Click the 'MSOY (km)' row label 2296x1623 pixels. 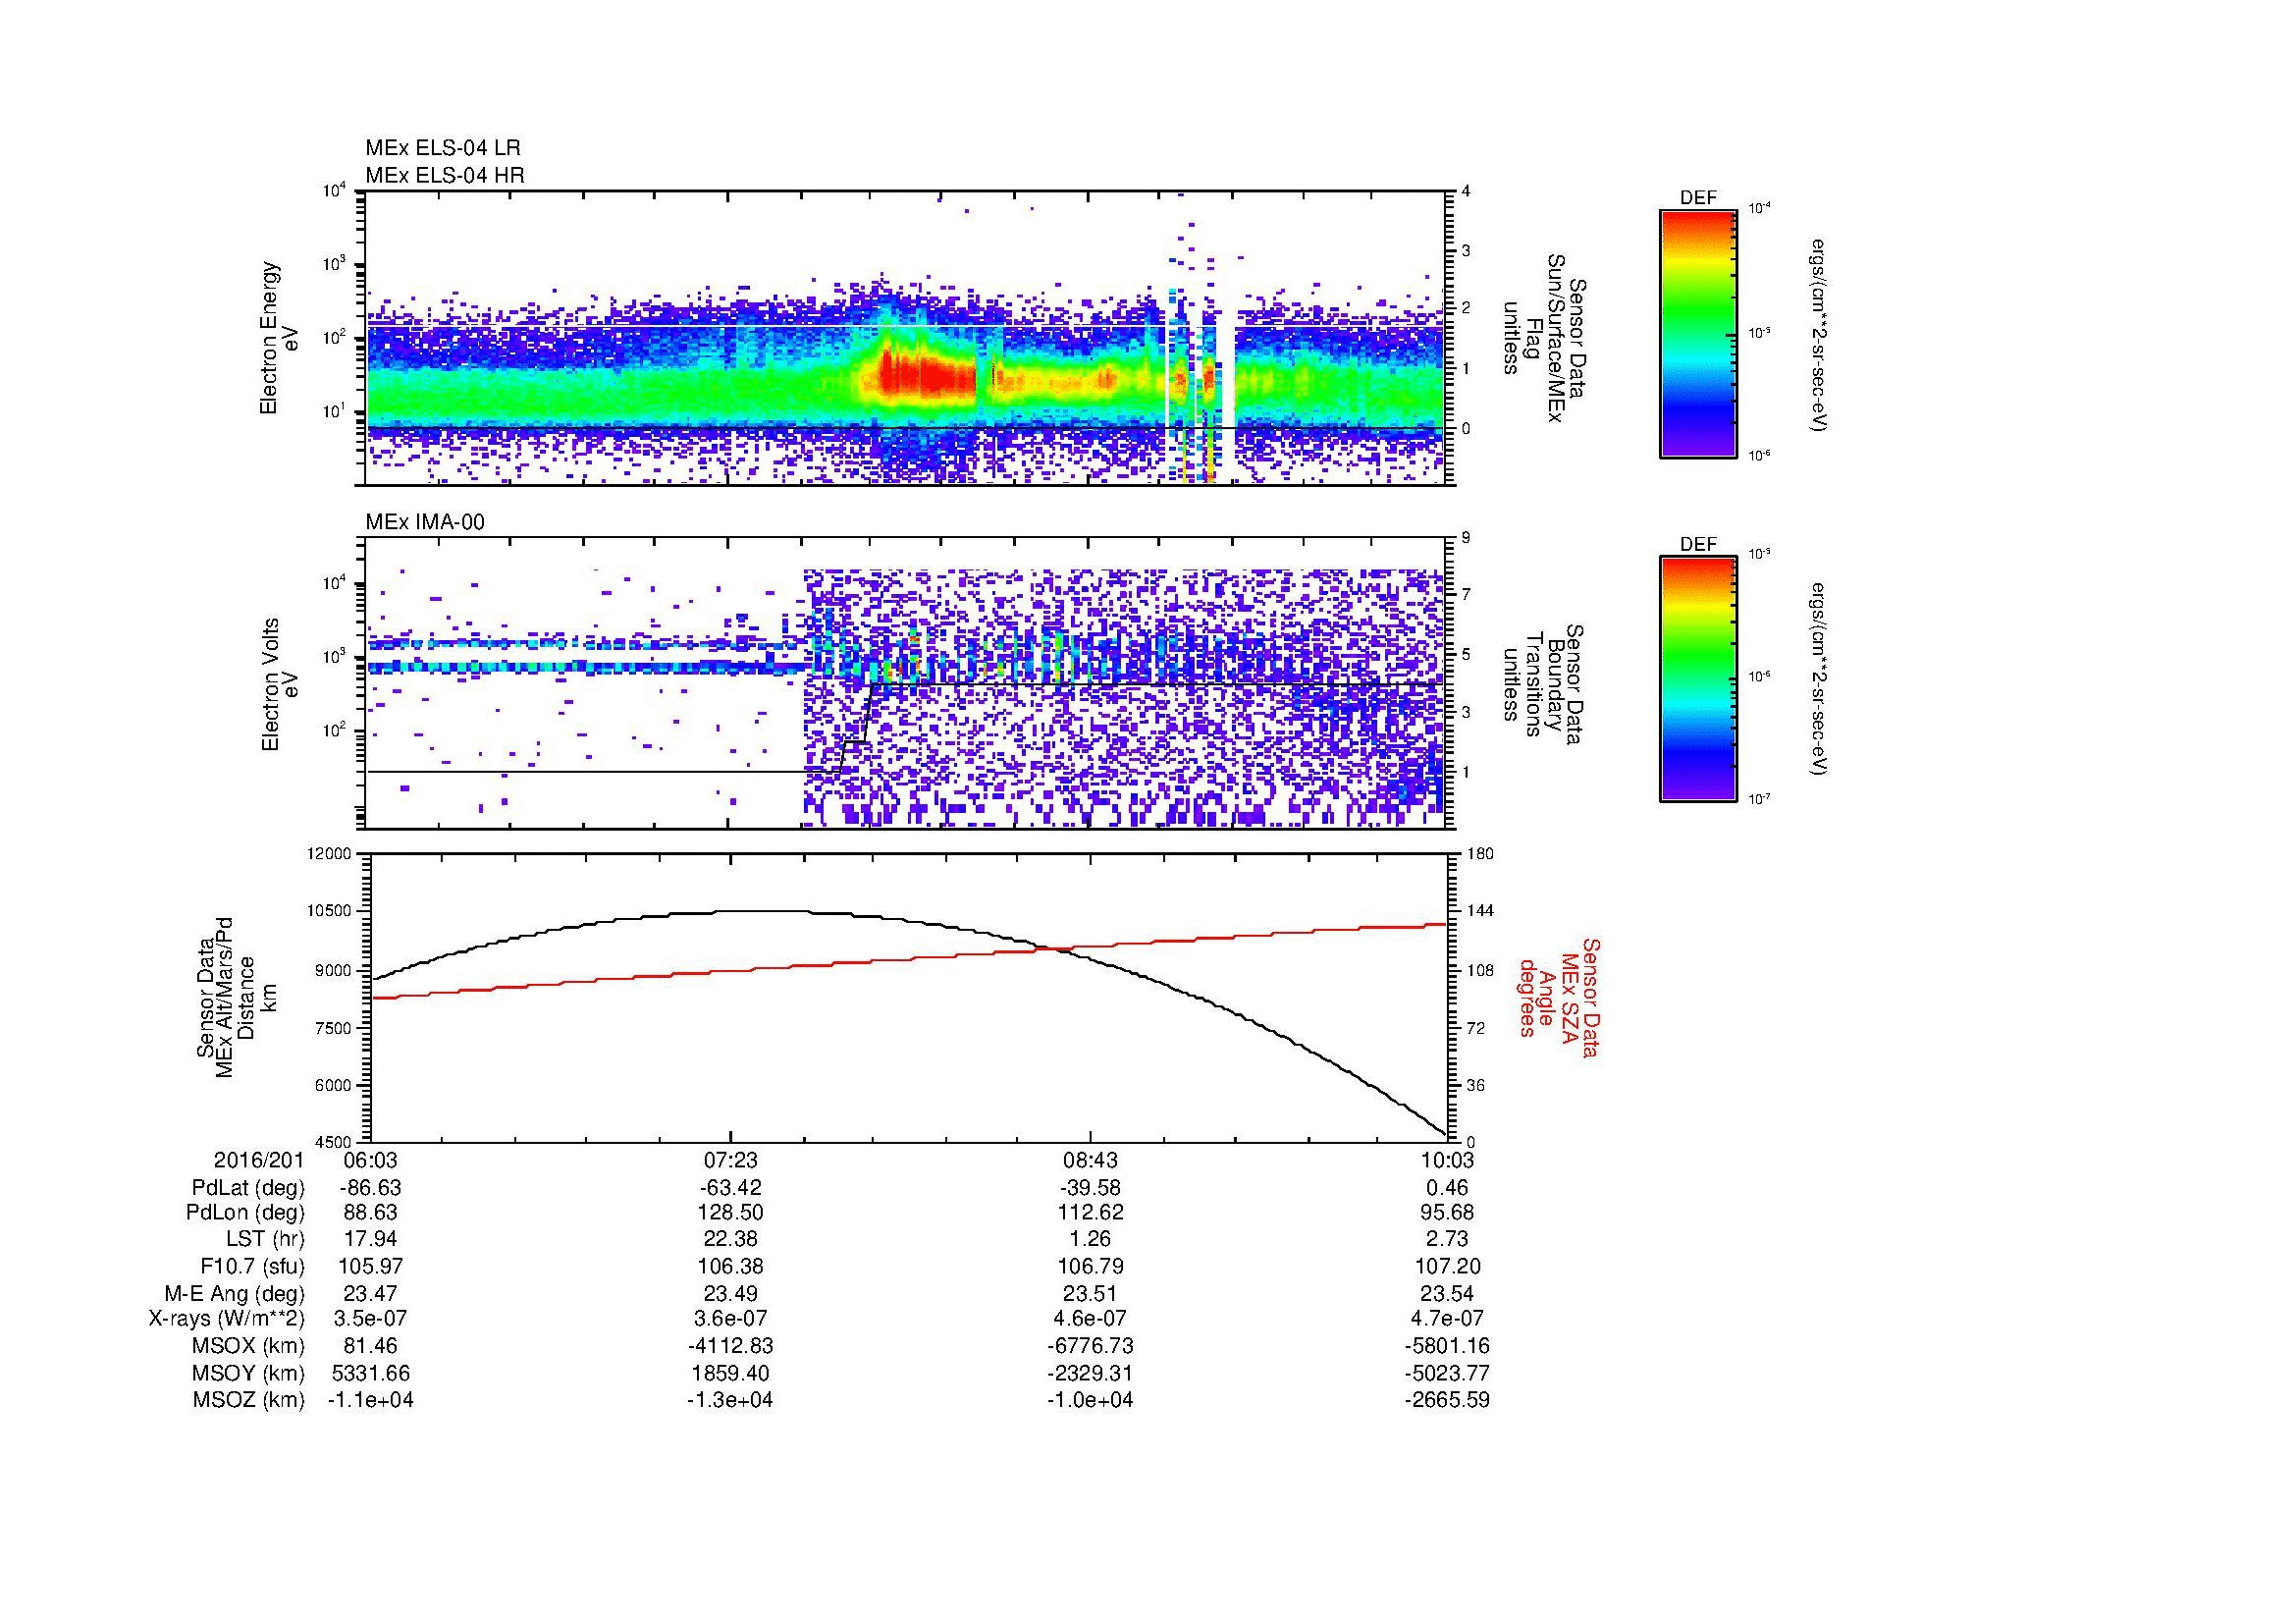click(249, 1373)
